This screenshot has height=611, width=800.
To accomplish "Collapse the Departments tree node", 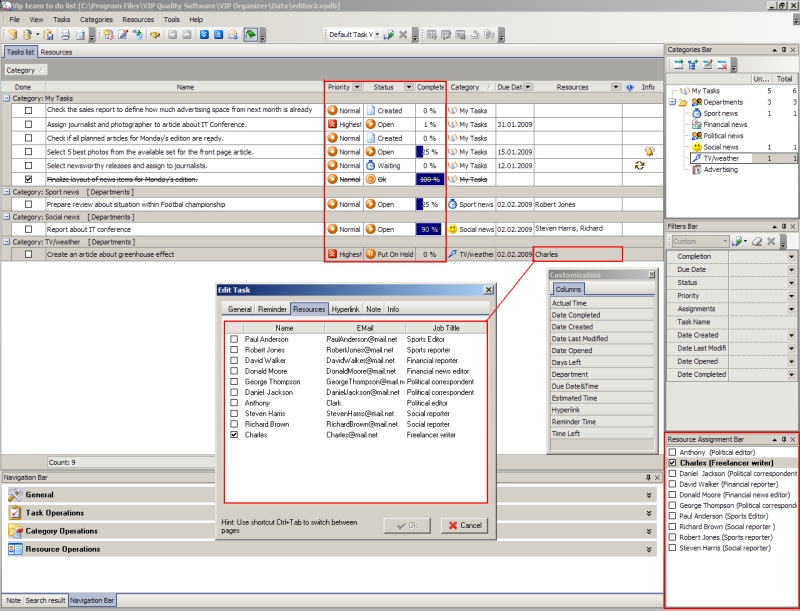I will point(672,102).
